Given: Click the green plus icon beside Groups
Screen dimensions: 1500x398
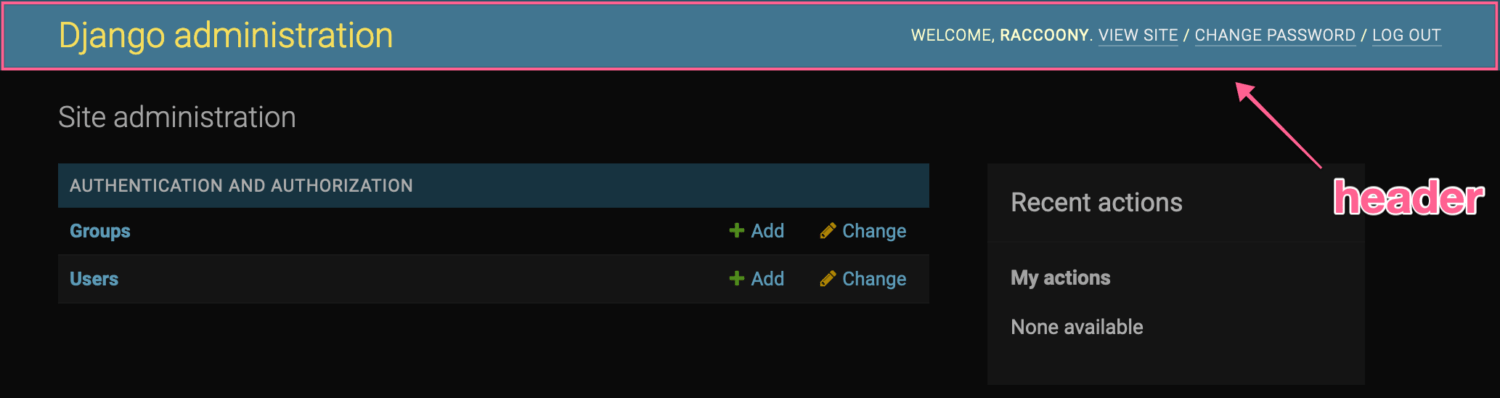Looking at the screenshot, I should tap(737, 231).
